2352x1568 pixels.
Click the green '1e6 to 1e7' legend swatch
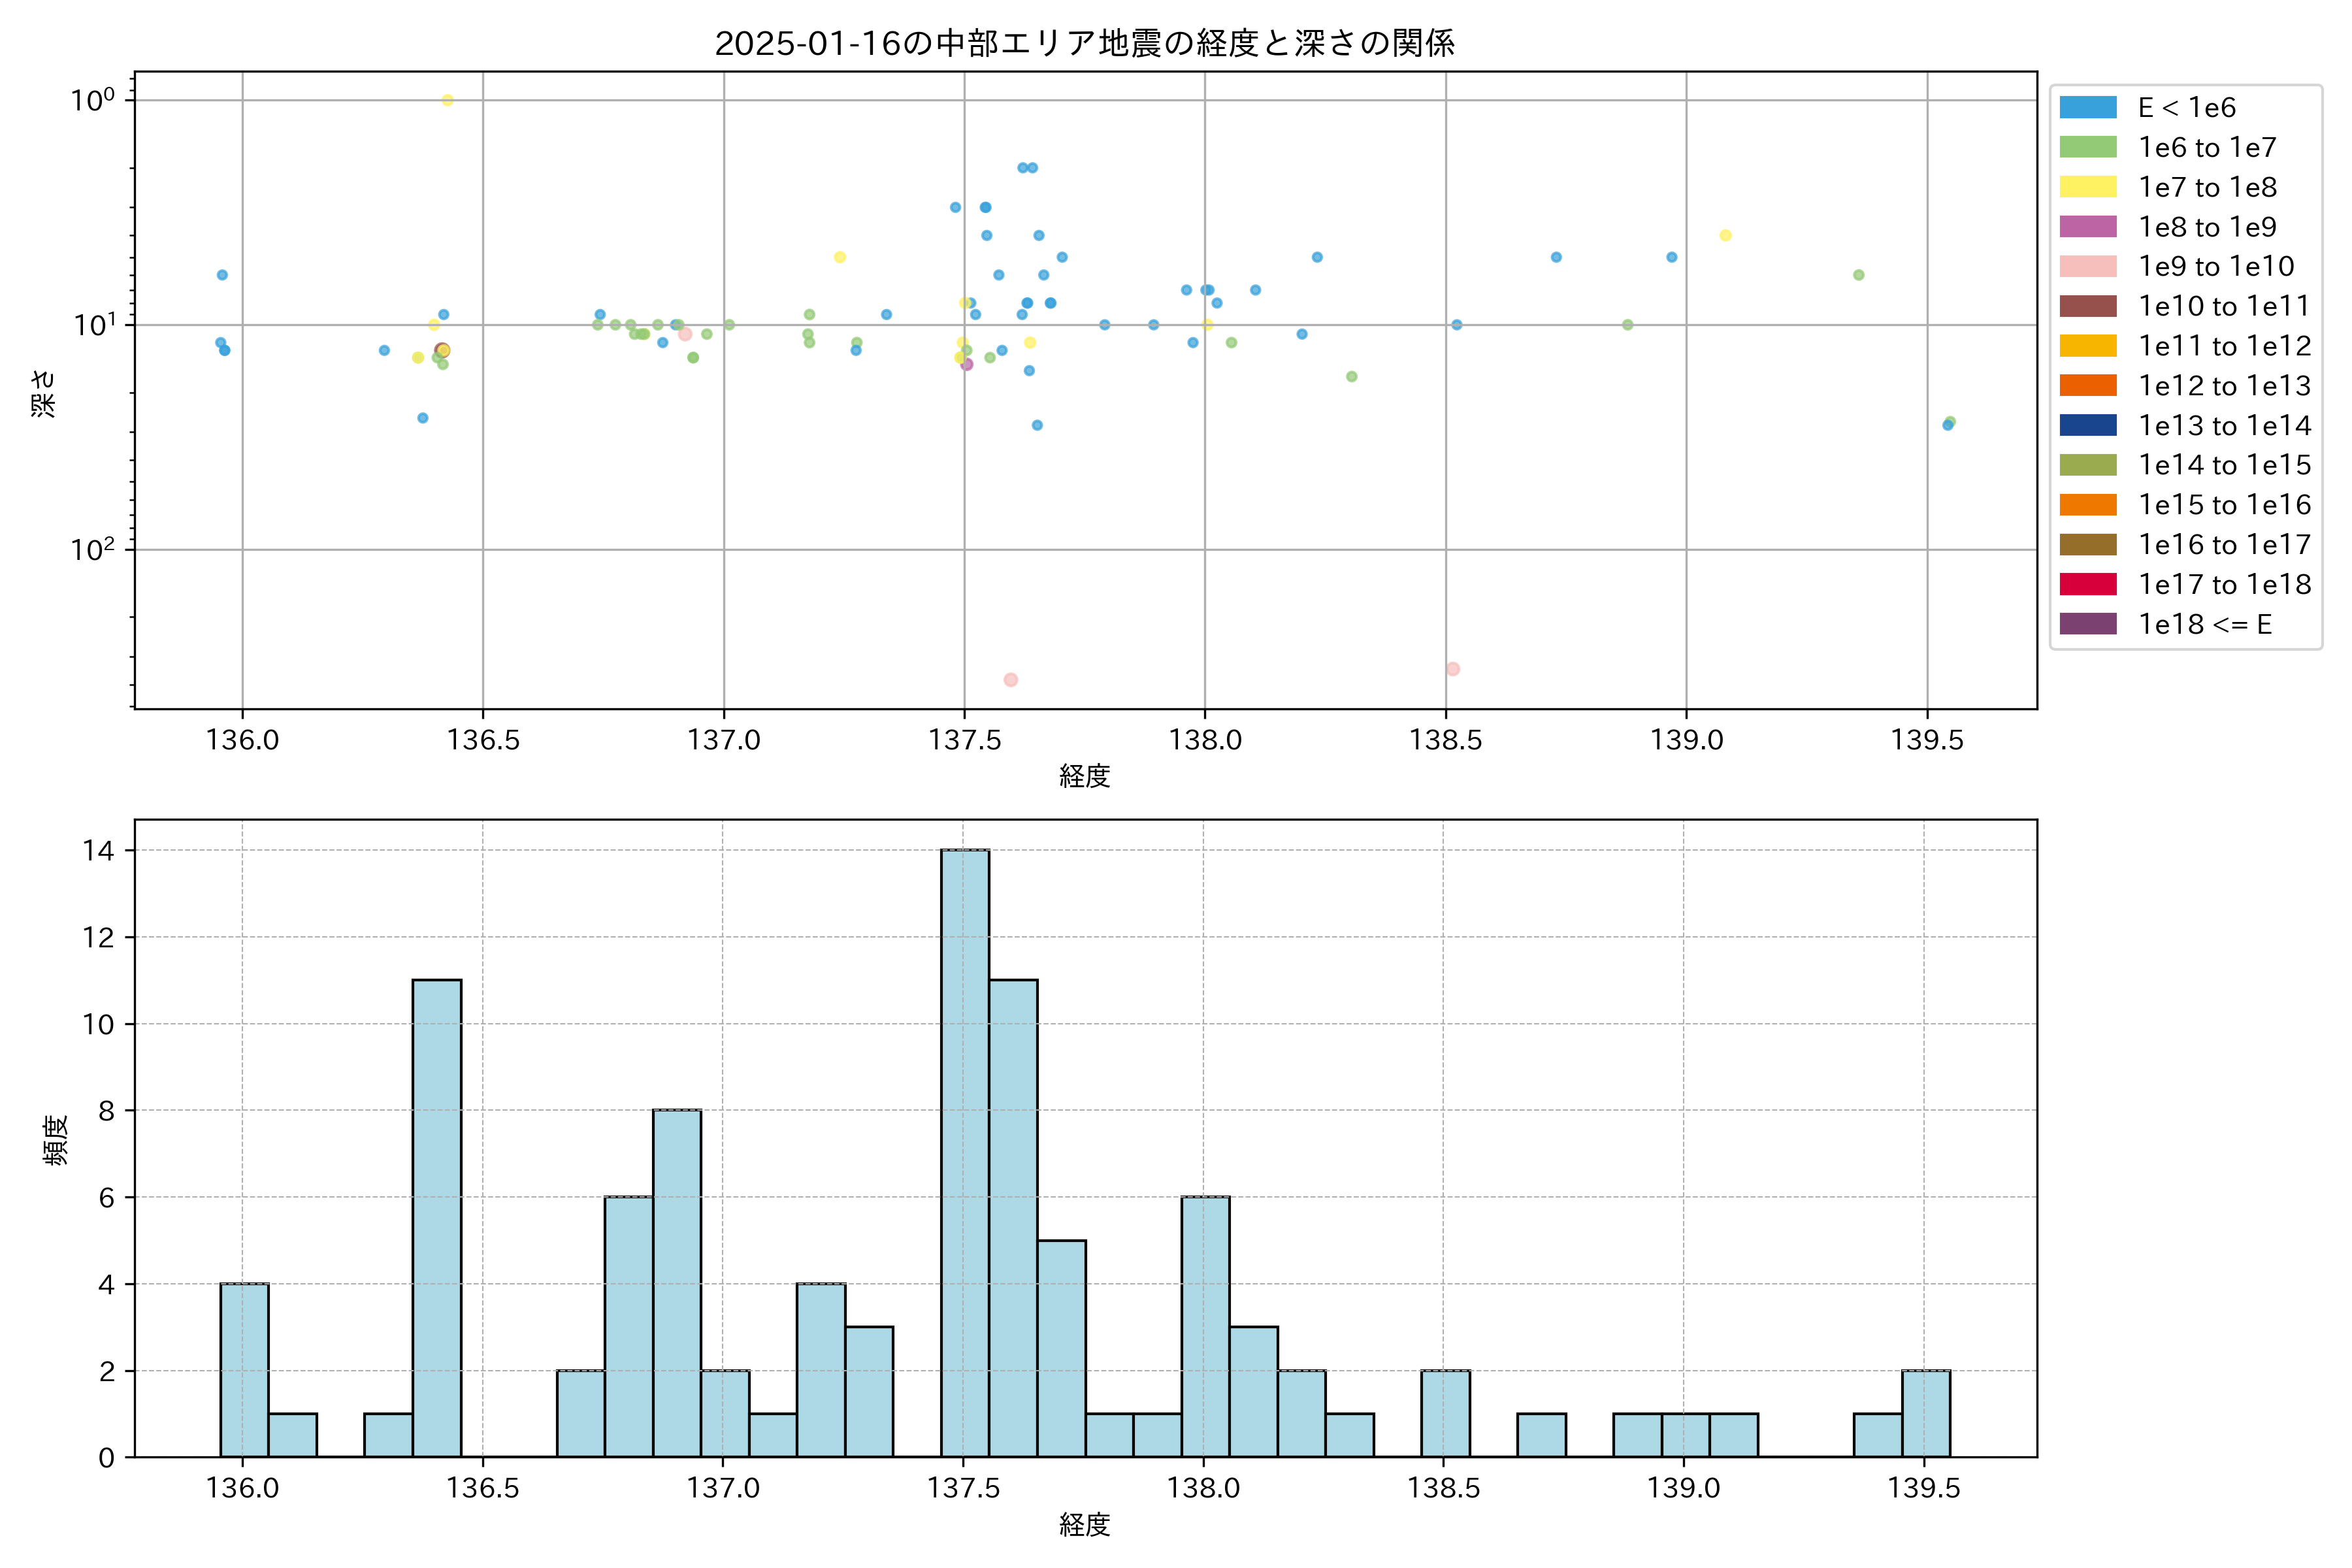(2087, 148)
